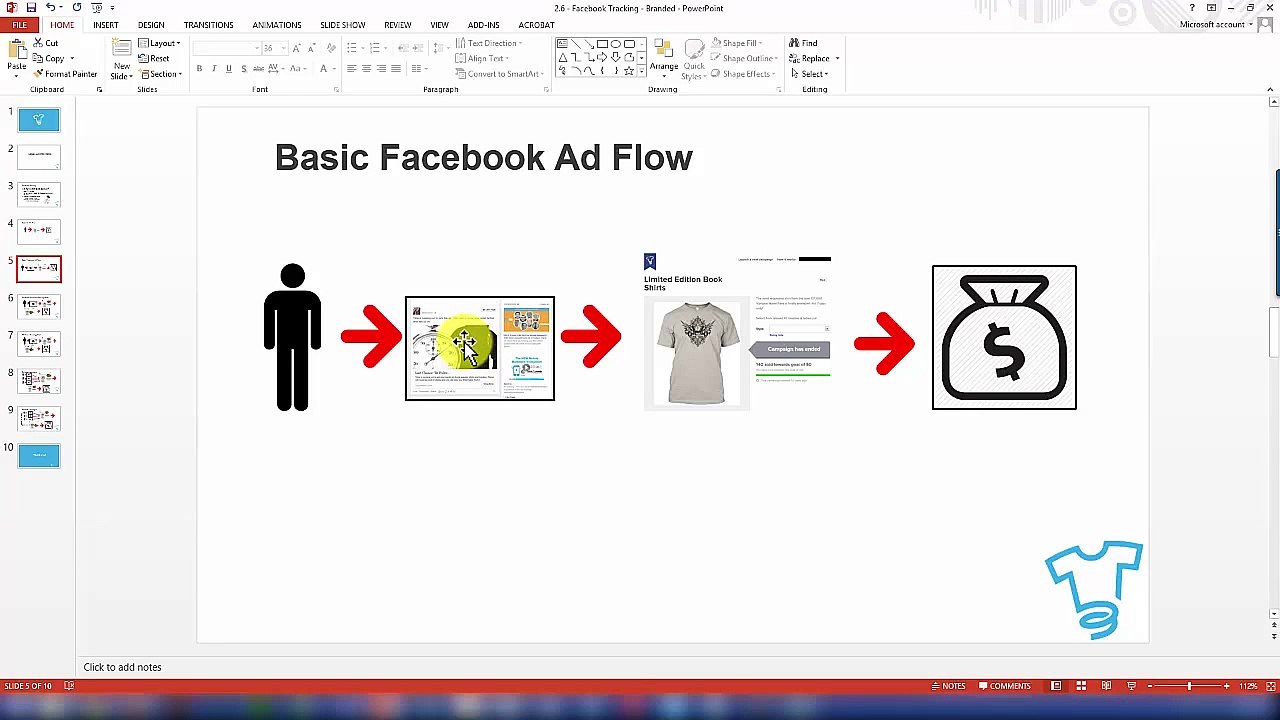Toggle right text alignment

(381, 69)
